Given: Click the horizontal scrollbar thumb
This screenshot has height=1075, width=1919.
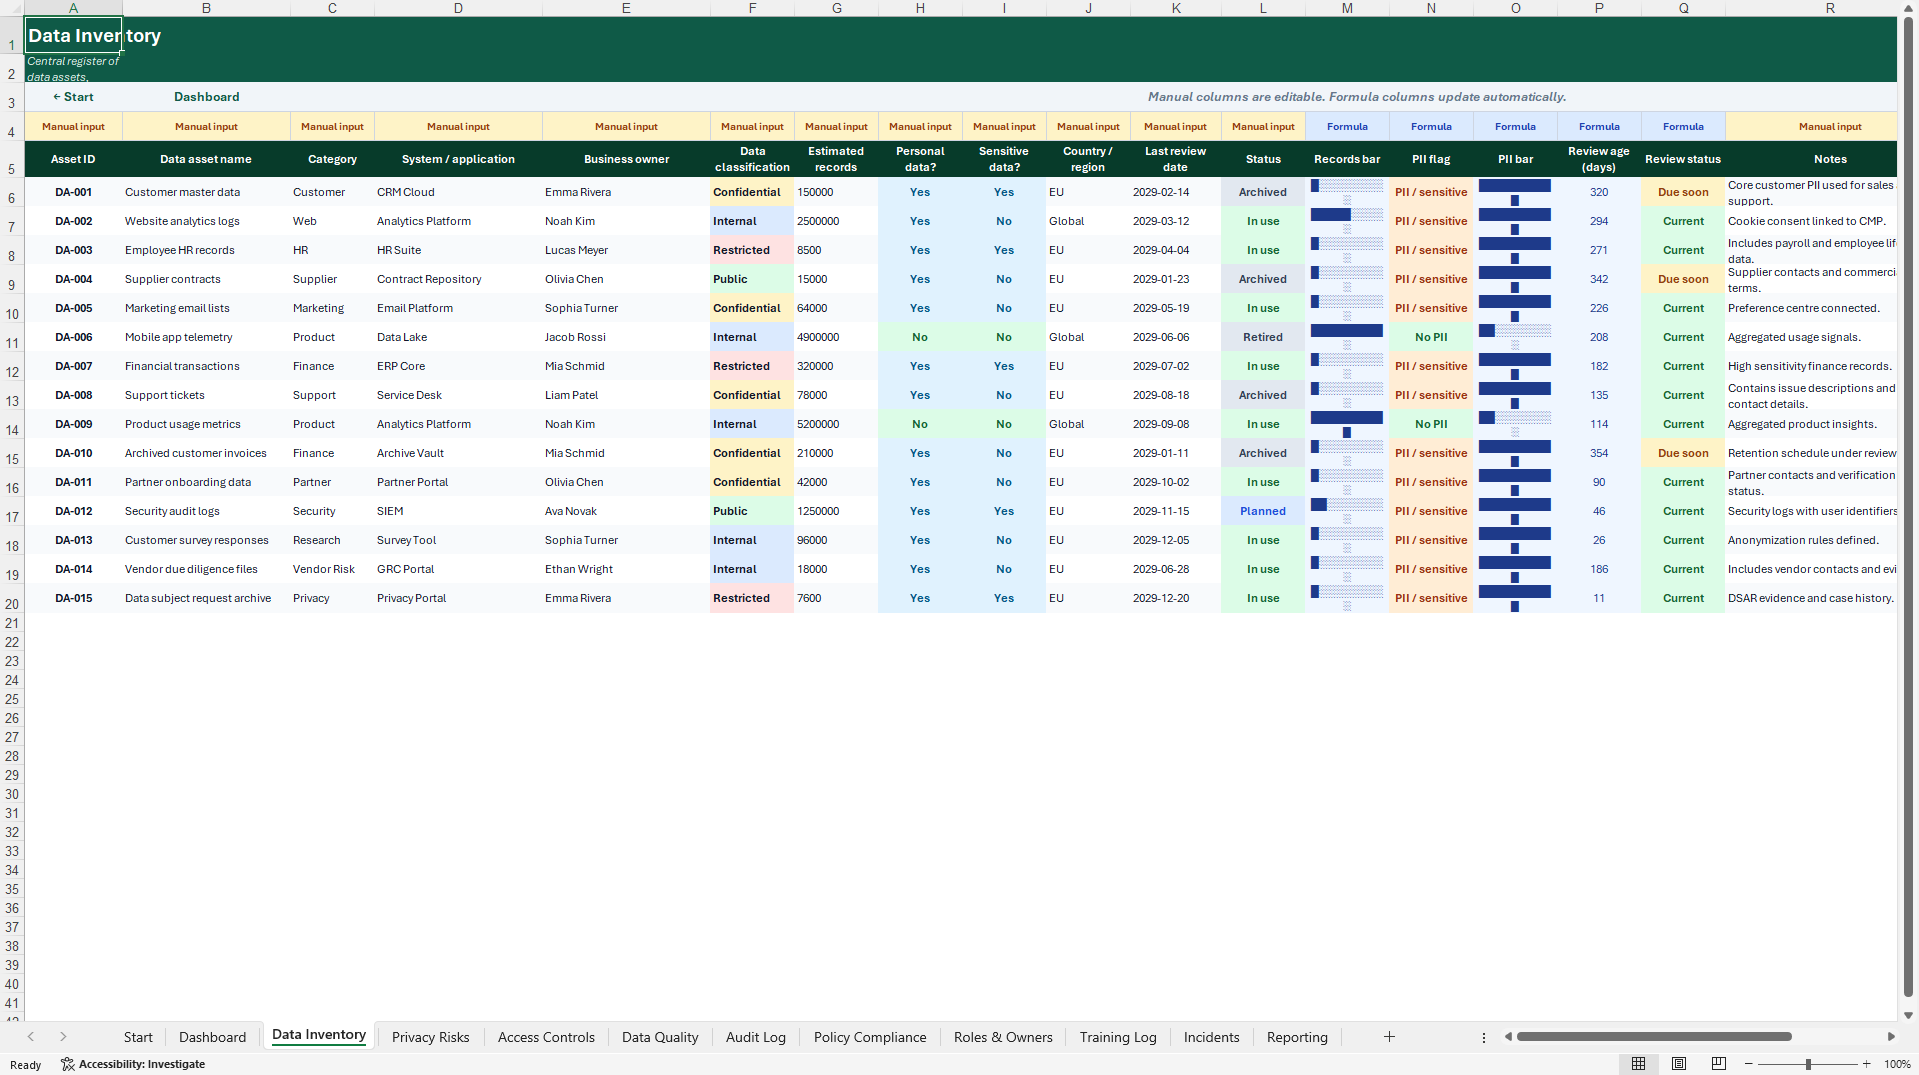Looking at the screenshot, I should tap(1654, 1037).
